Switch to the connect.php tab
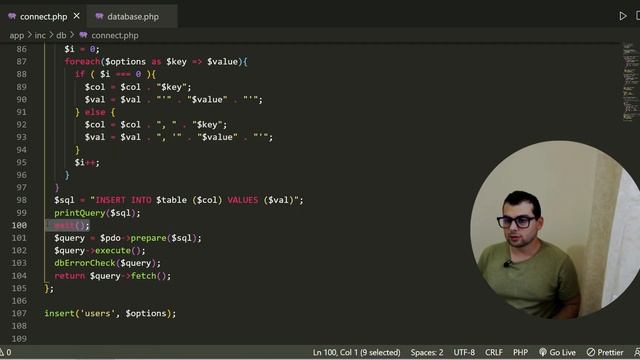Viewport: 640px width, 360px height. [43, 16]
